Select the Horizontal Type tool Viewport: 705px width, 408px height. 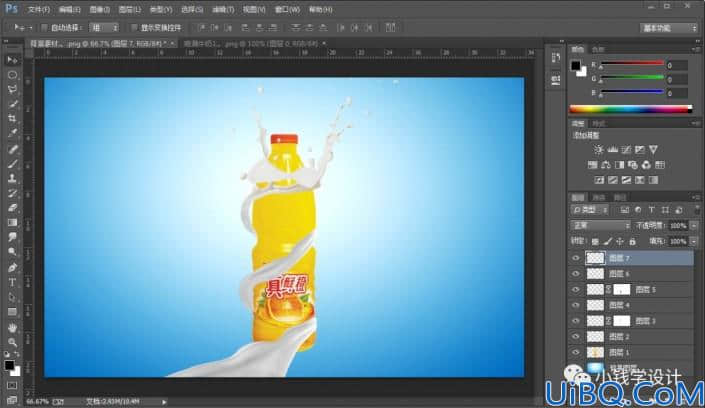tap(12, 282)
